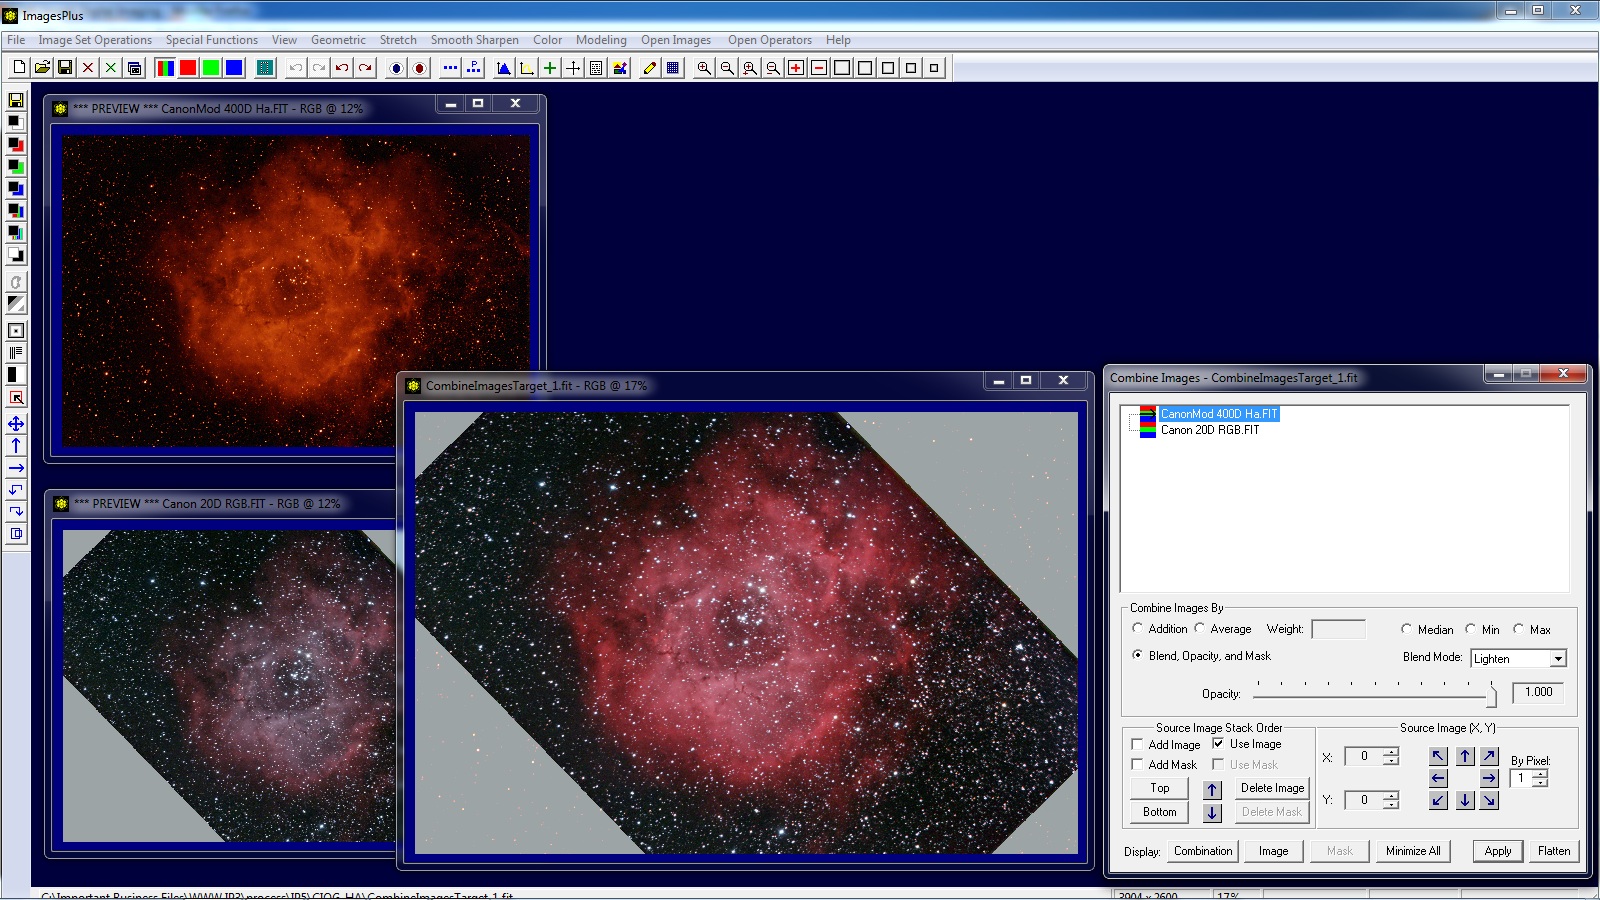
Task: Move source image up-left with diagonal arrow
Action: (x=1438, y=756)
